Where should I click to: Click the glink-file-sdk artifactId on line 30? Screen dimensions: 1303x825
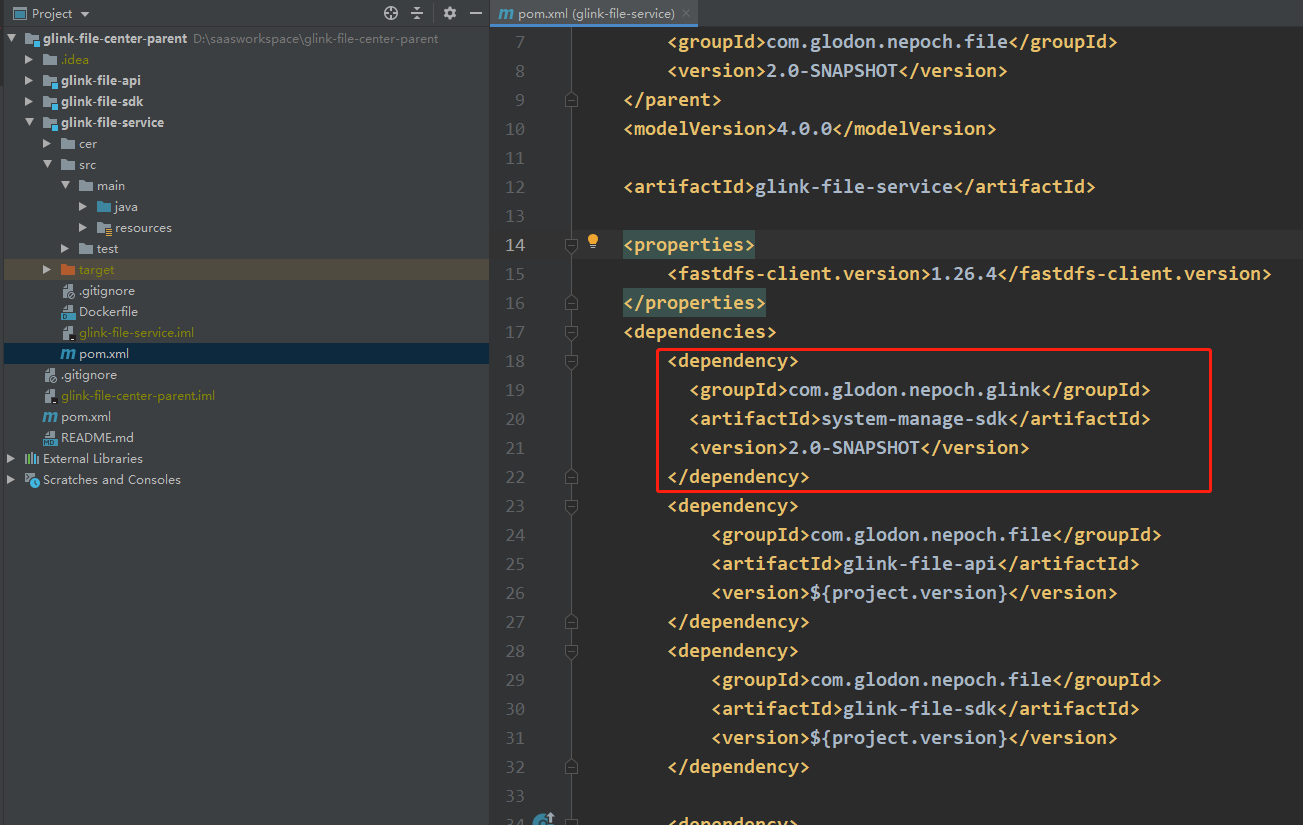click(x=920, y=708)
